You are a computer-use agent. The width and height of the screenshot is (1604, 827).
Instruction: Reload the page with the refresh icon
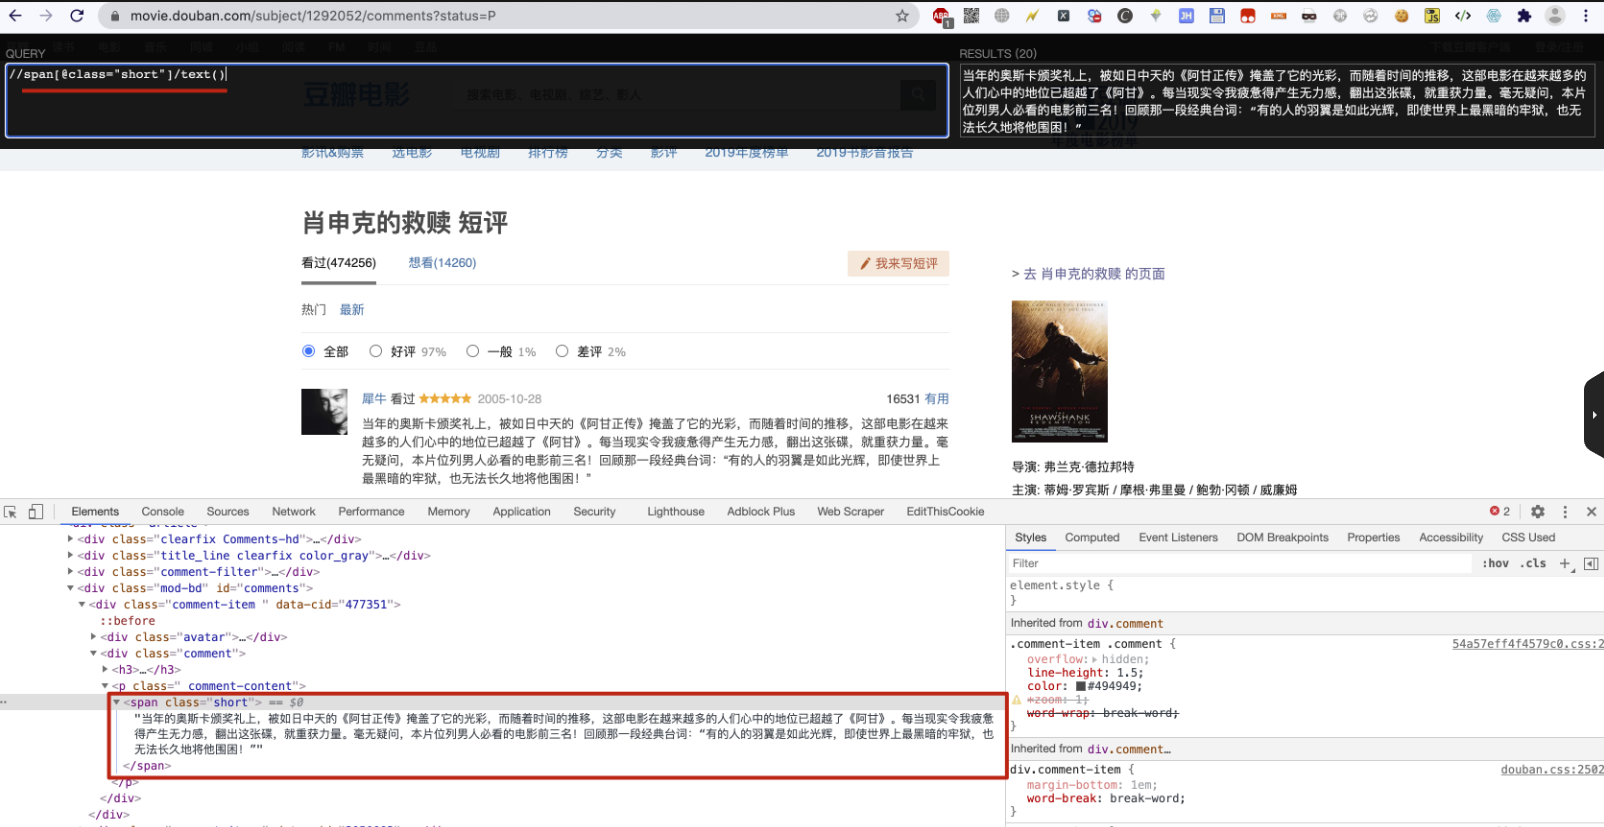(x=77, y=15)
